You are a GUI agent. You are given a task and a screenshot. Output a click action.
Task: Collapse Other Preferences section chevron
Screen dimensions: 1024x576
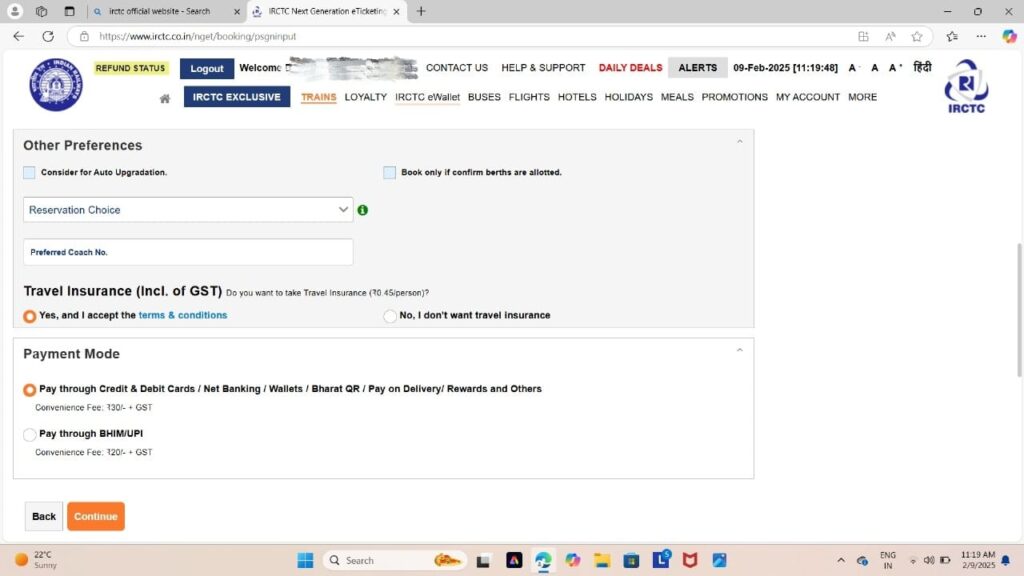pyautogui.click(x=740, y=142)
